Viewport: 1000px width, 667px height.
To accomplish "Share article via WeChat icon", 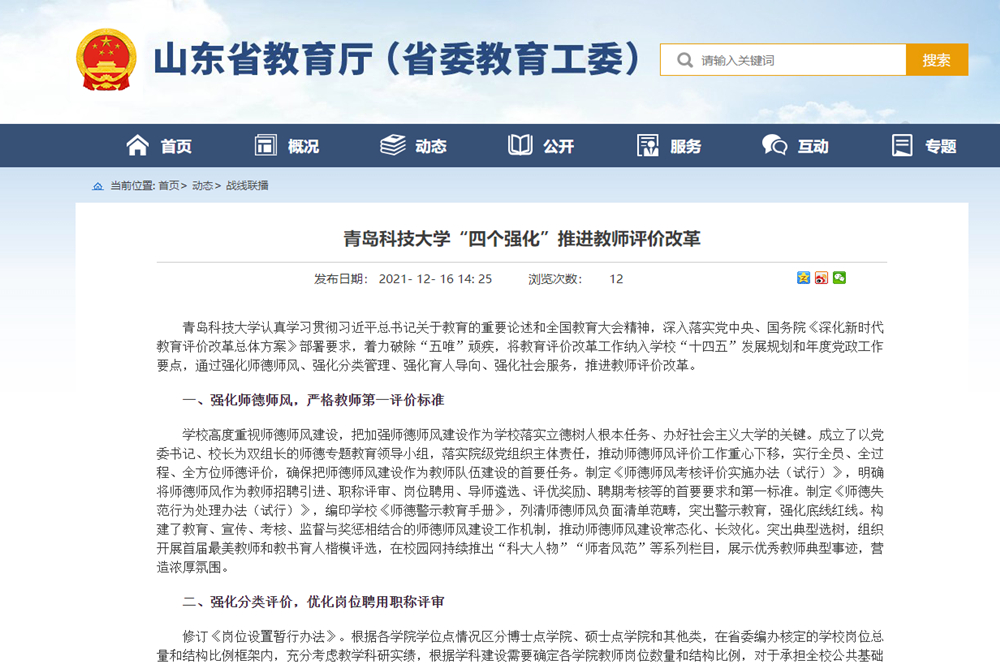I will (839, 278).
